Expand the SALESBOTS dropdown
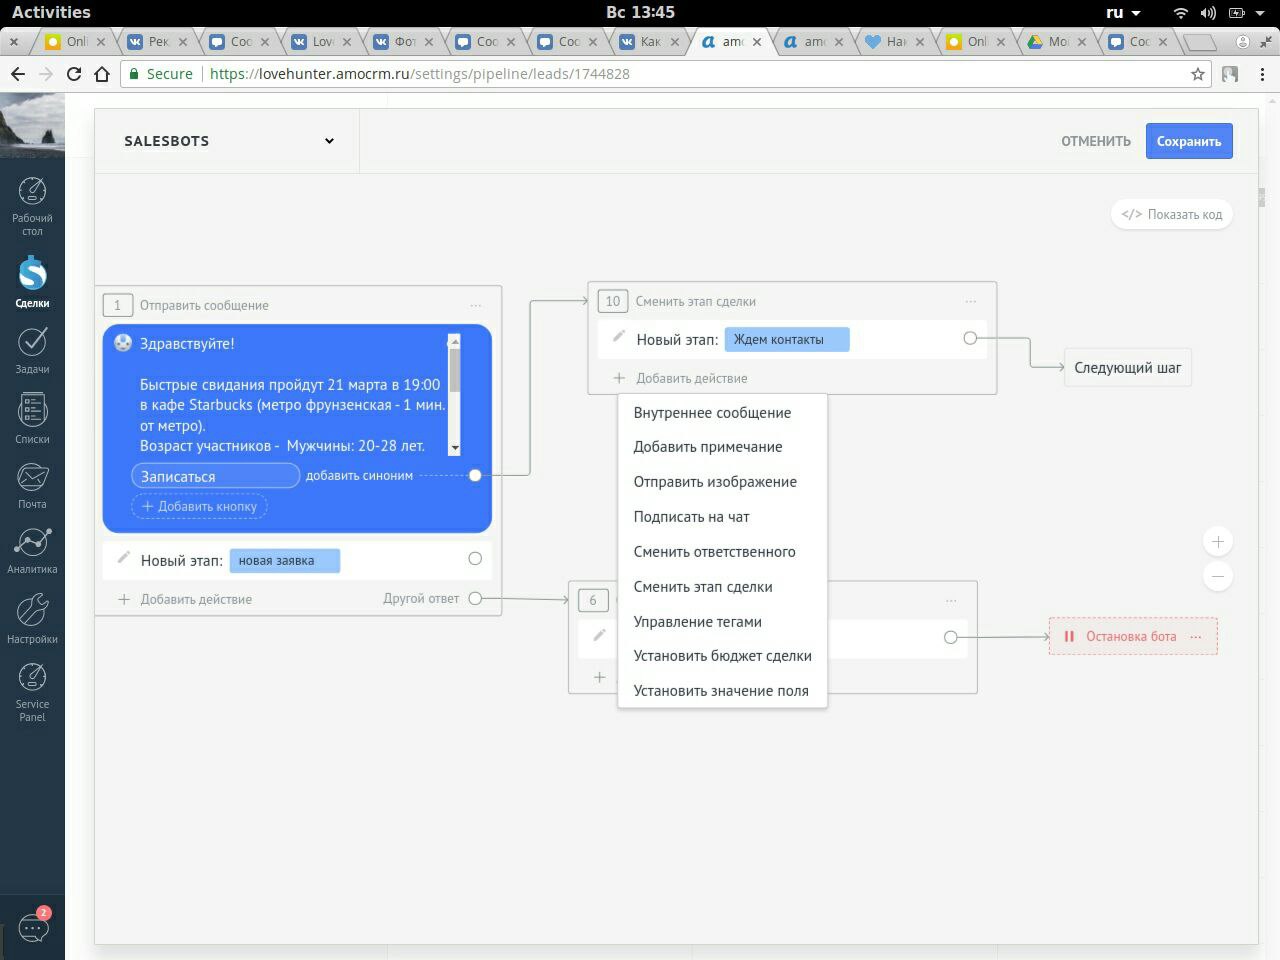Screen dimensions: 1280x960 [x=329, y=141]
